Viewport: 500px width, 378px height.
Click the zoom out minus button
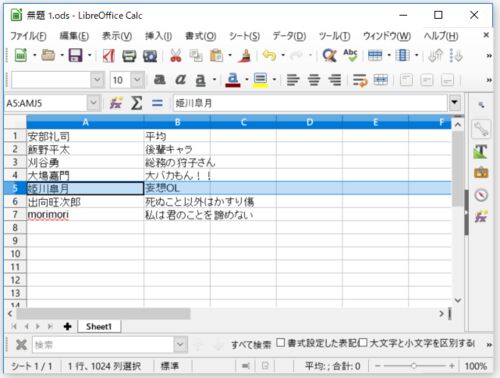click(377, 366)
